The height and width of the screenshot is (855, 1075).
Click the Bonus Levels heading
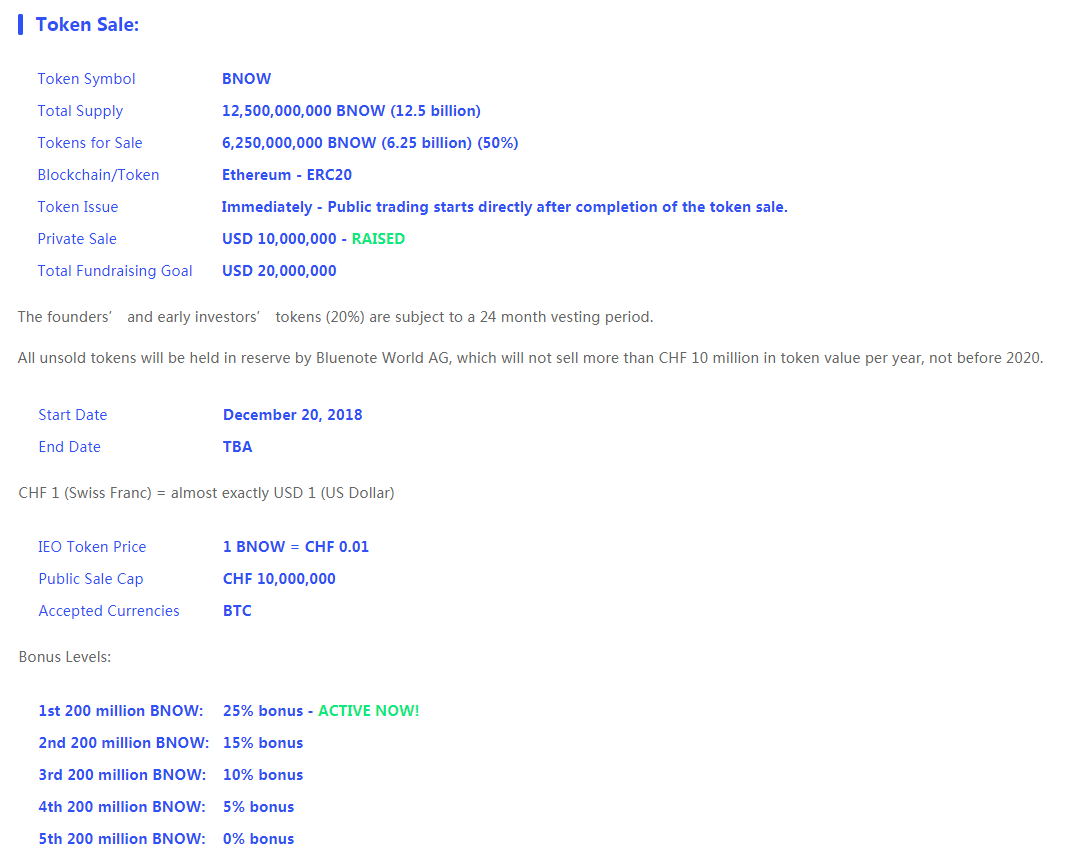pos(64,657)
